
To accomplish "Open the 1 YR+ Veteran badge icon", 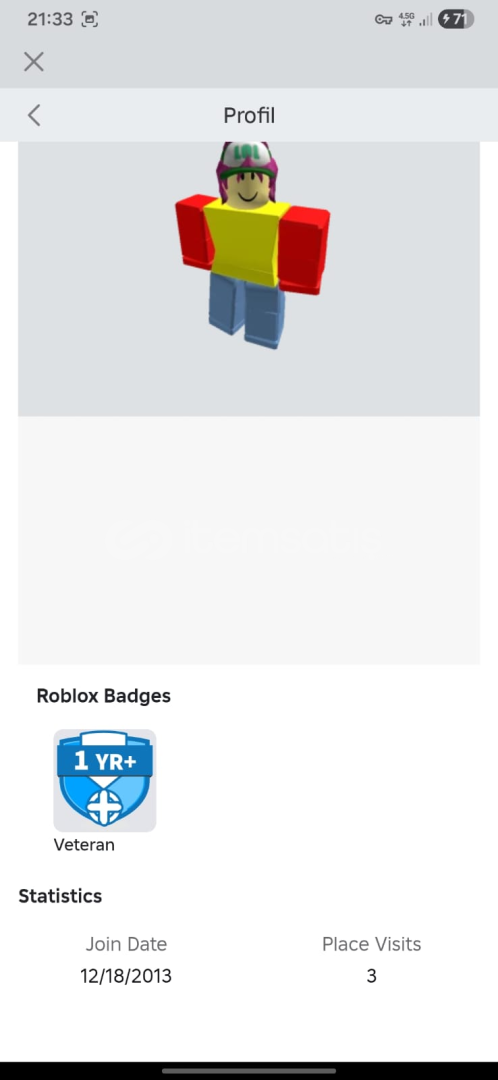I will click(105, 780).
